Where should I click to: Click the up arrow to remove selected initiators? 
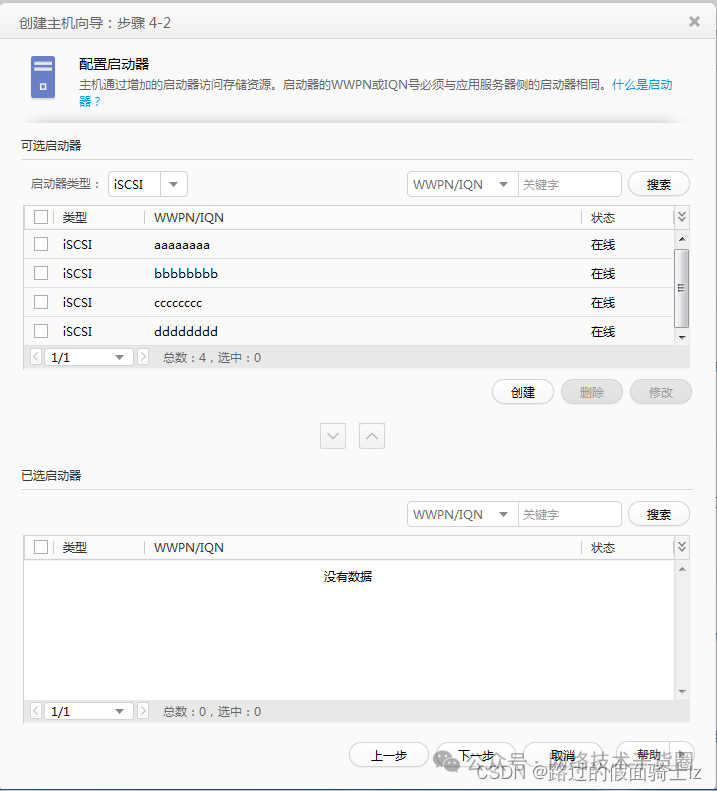click(372, 436)
